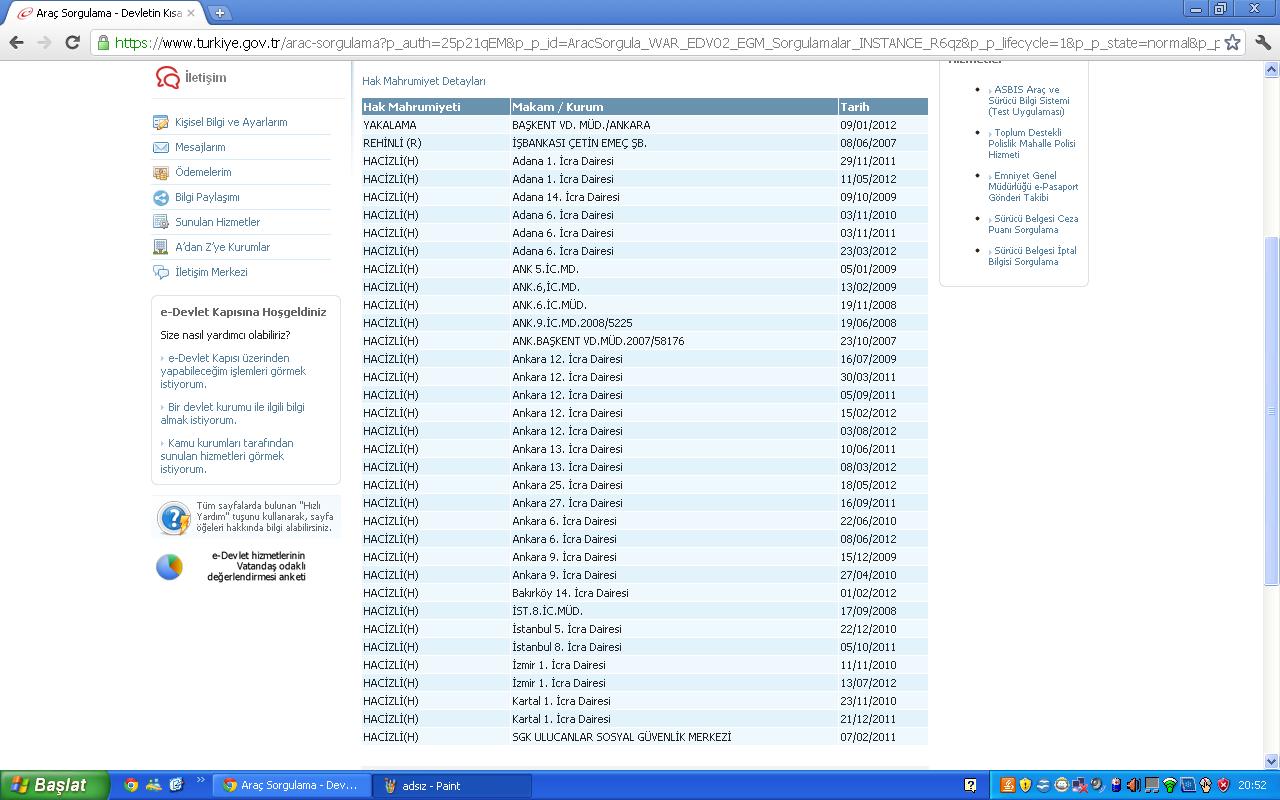Viewport: 1280px width, 800px height.
Task: Click the Kişisel Bilgi ve Ayarlarım icon
Action: coord(160,122)
